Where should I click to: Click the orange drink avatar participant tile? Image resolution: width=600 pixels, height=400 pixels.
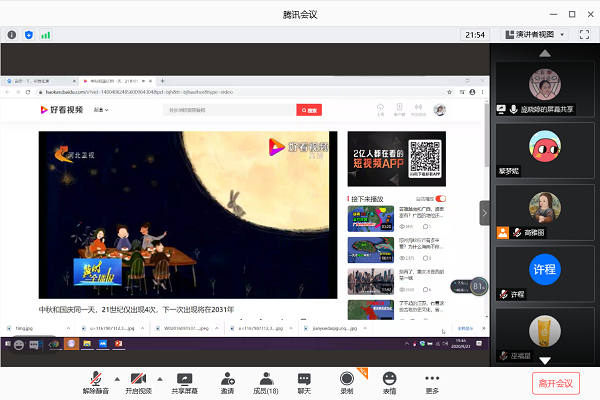(545, 336)
